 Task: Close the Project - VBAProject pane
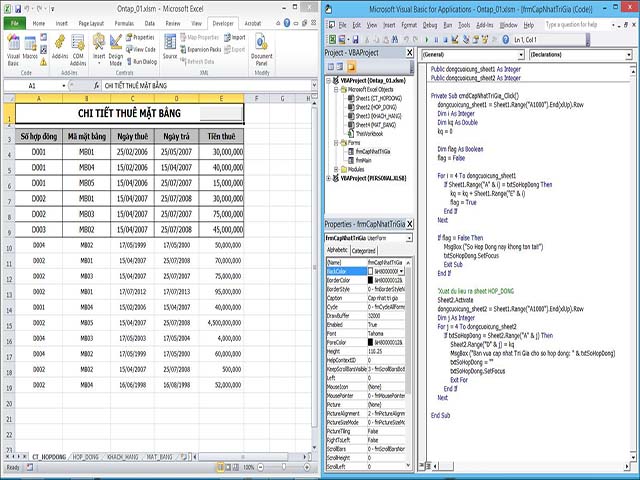coord(410,53)
